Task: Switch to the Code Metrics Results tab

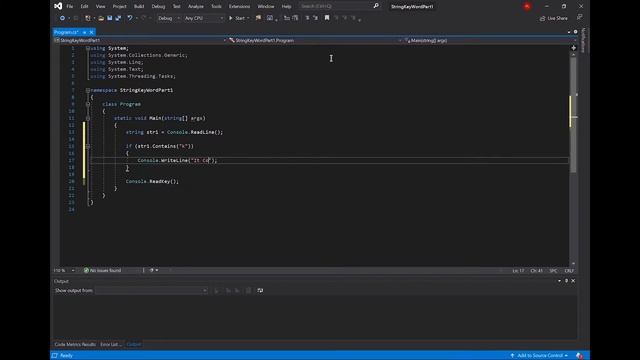Action: point(75,344)
